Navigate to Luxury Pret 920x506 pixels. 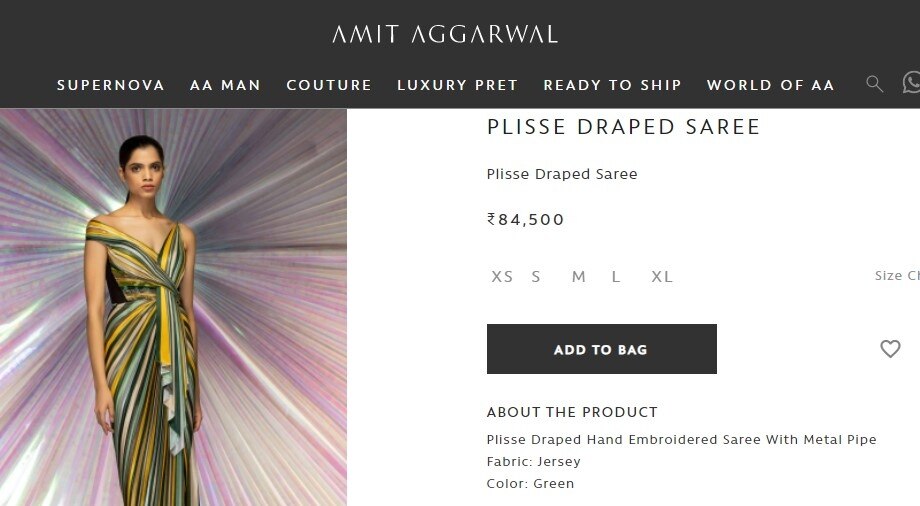(457, 85)
